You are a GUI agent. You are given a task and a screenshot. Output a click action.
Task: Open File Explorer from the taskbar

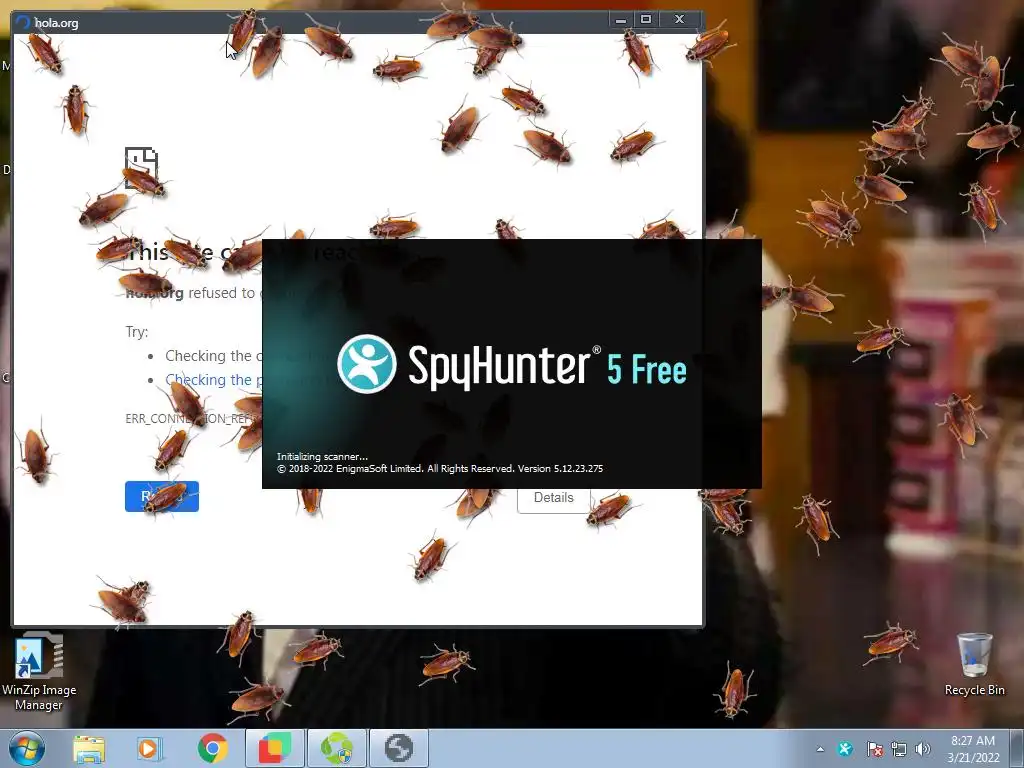pyautogui.click(x=89, y=748)
